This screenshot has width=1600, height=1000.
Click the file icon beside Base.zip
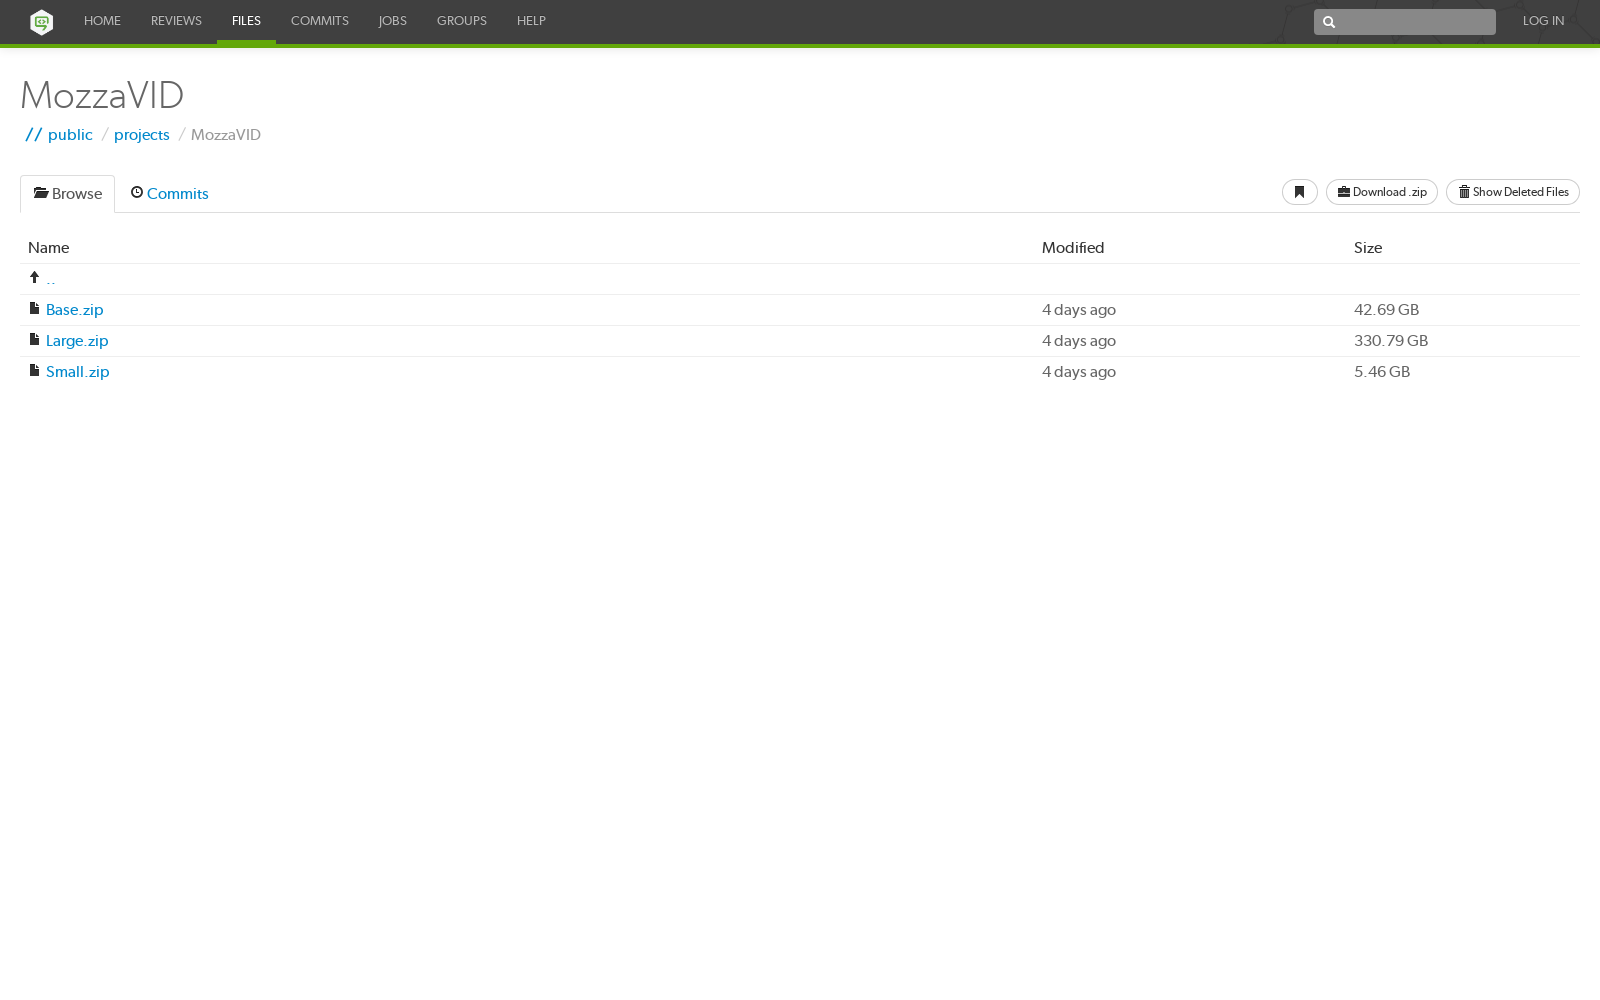(x=34, y=309)
